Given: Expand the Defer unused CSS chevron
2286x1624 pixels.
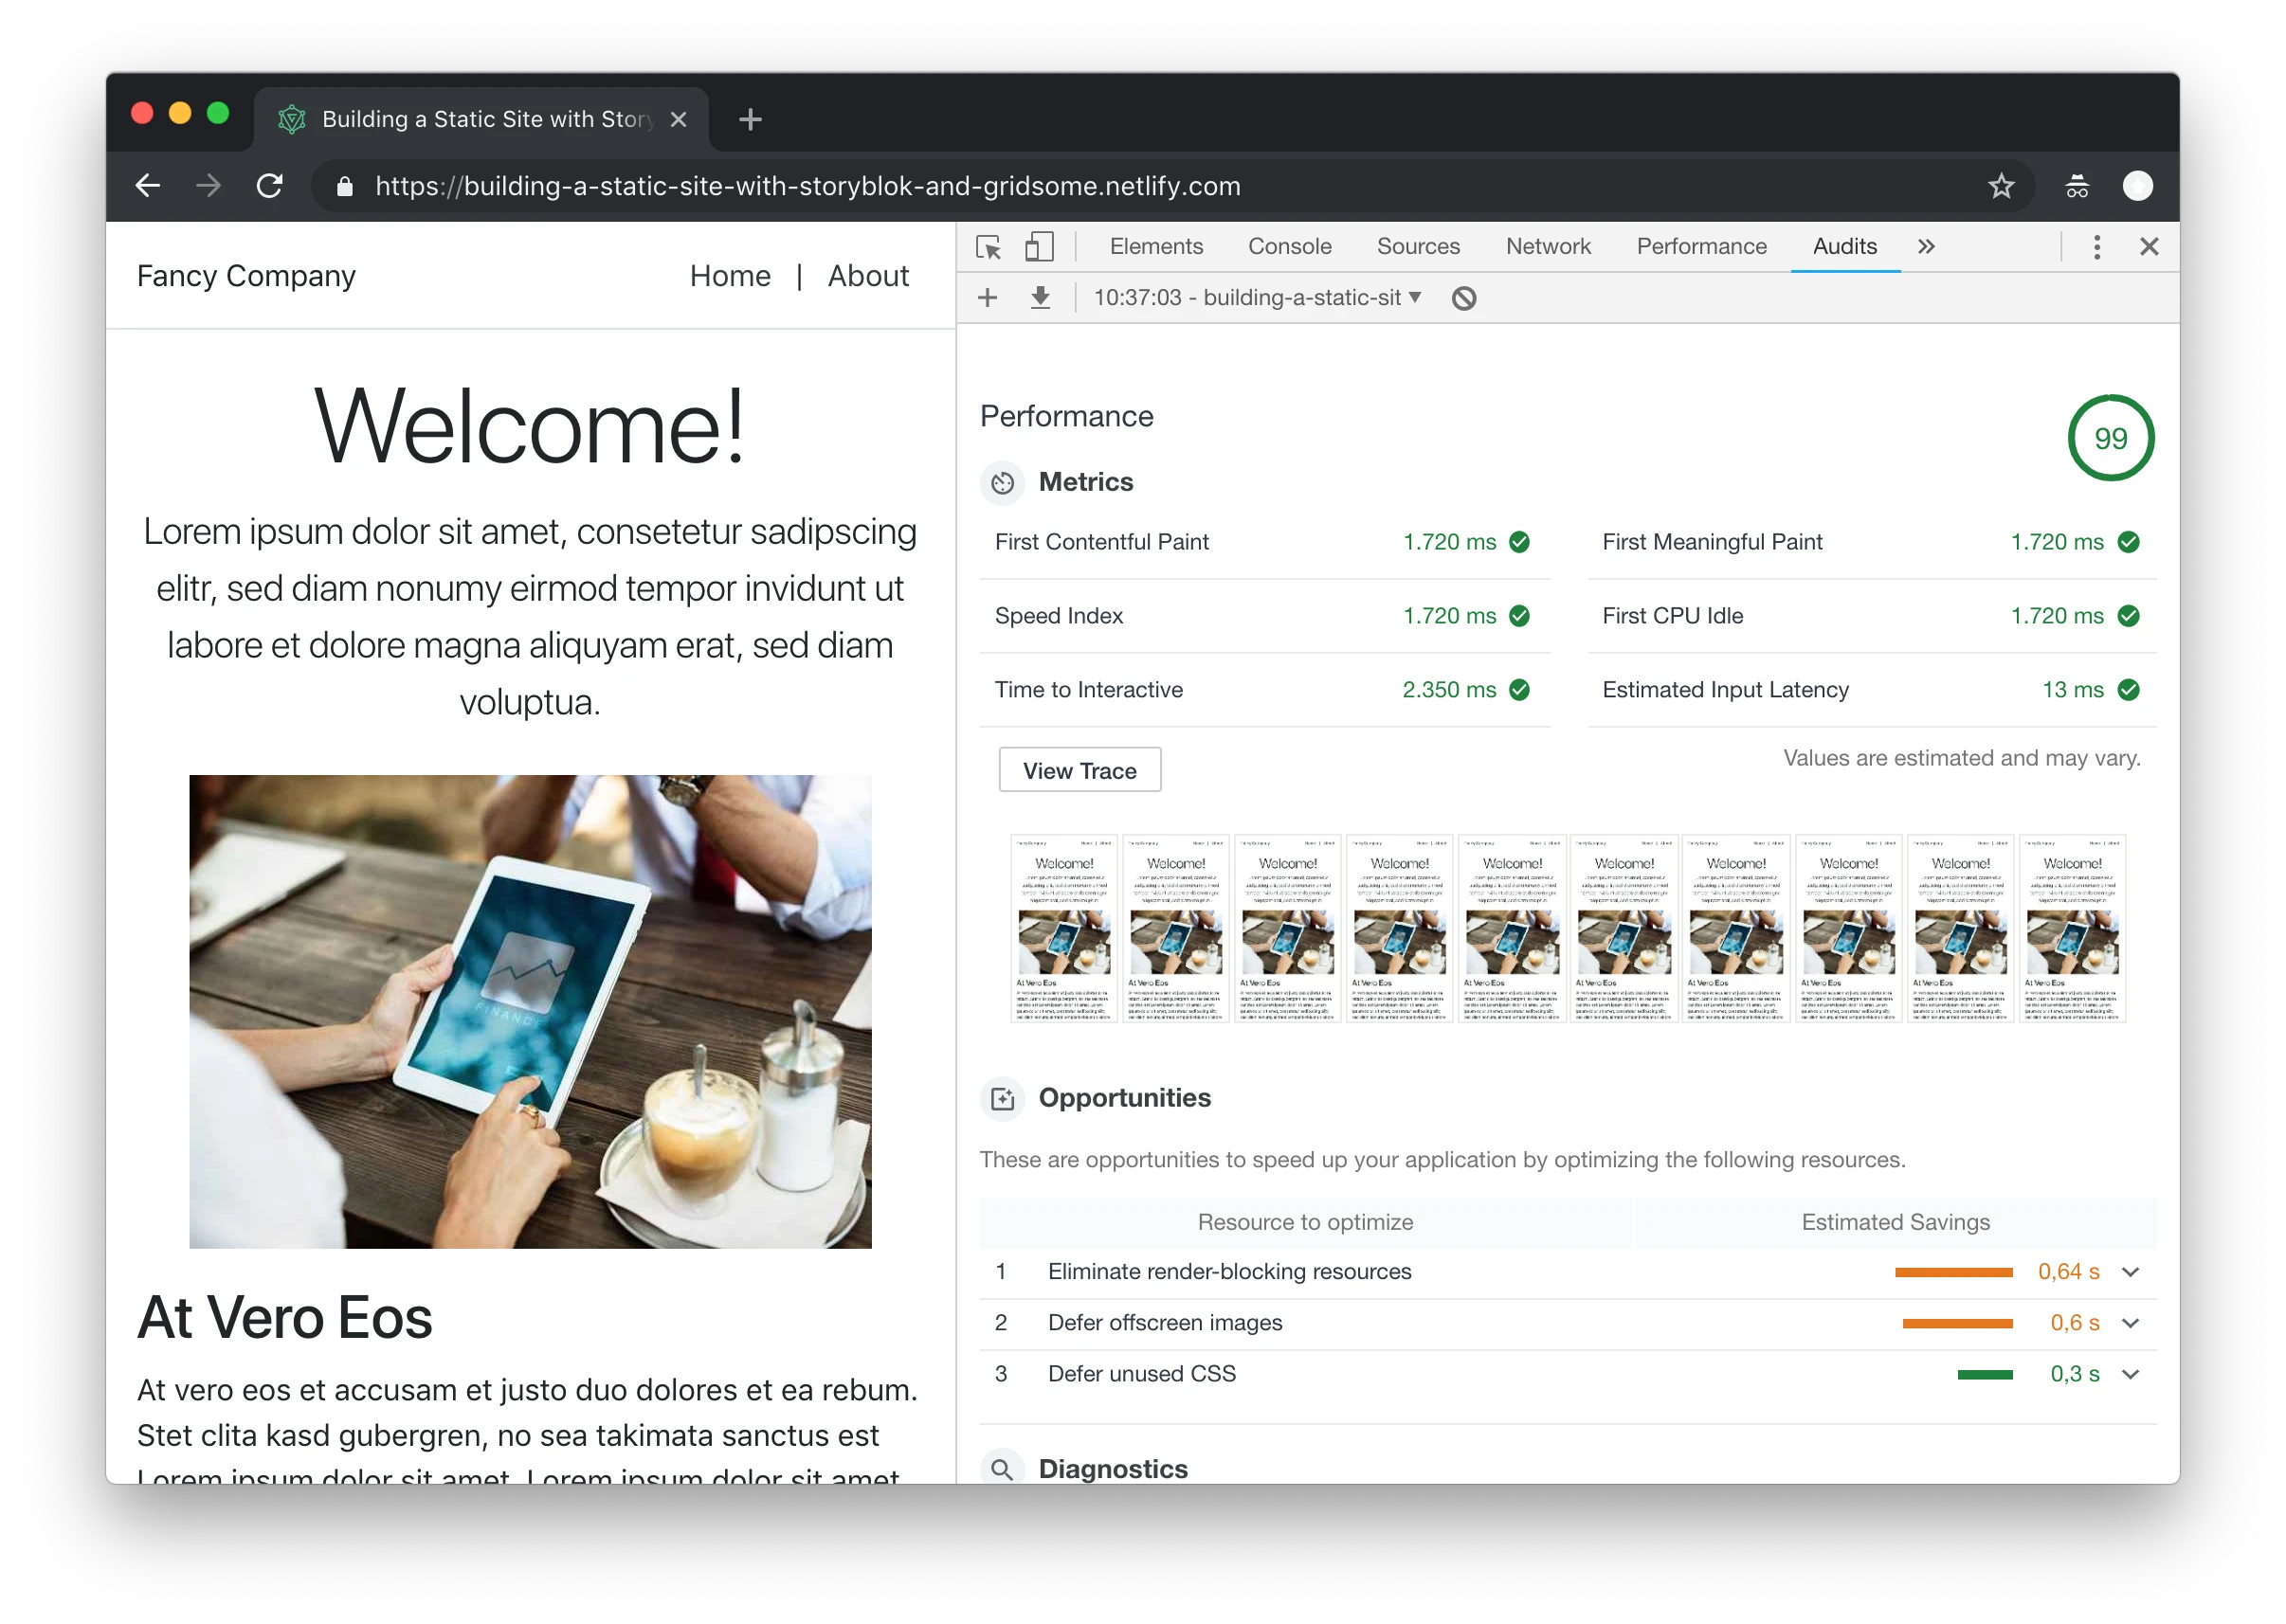Looking at the screenshot, I should coord(2130,1374).
